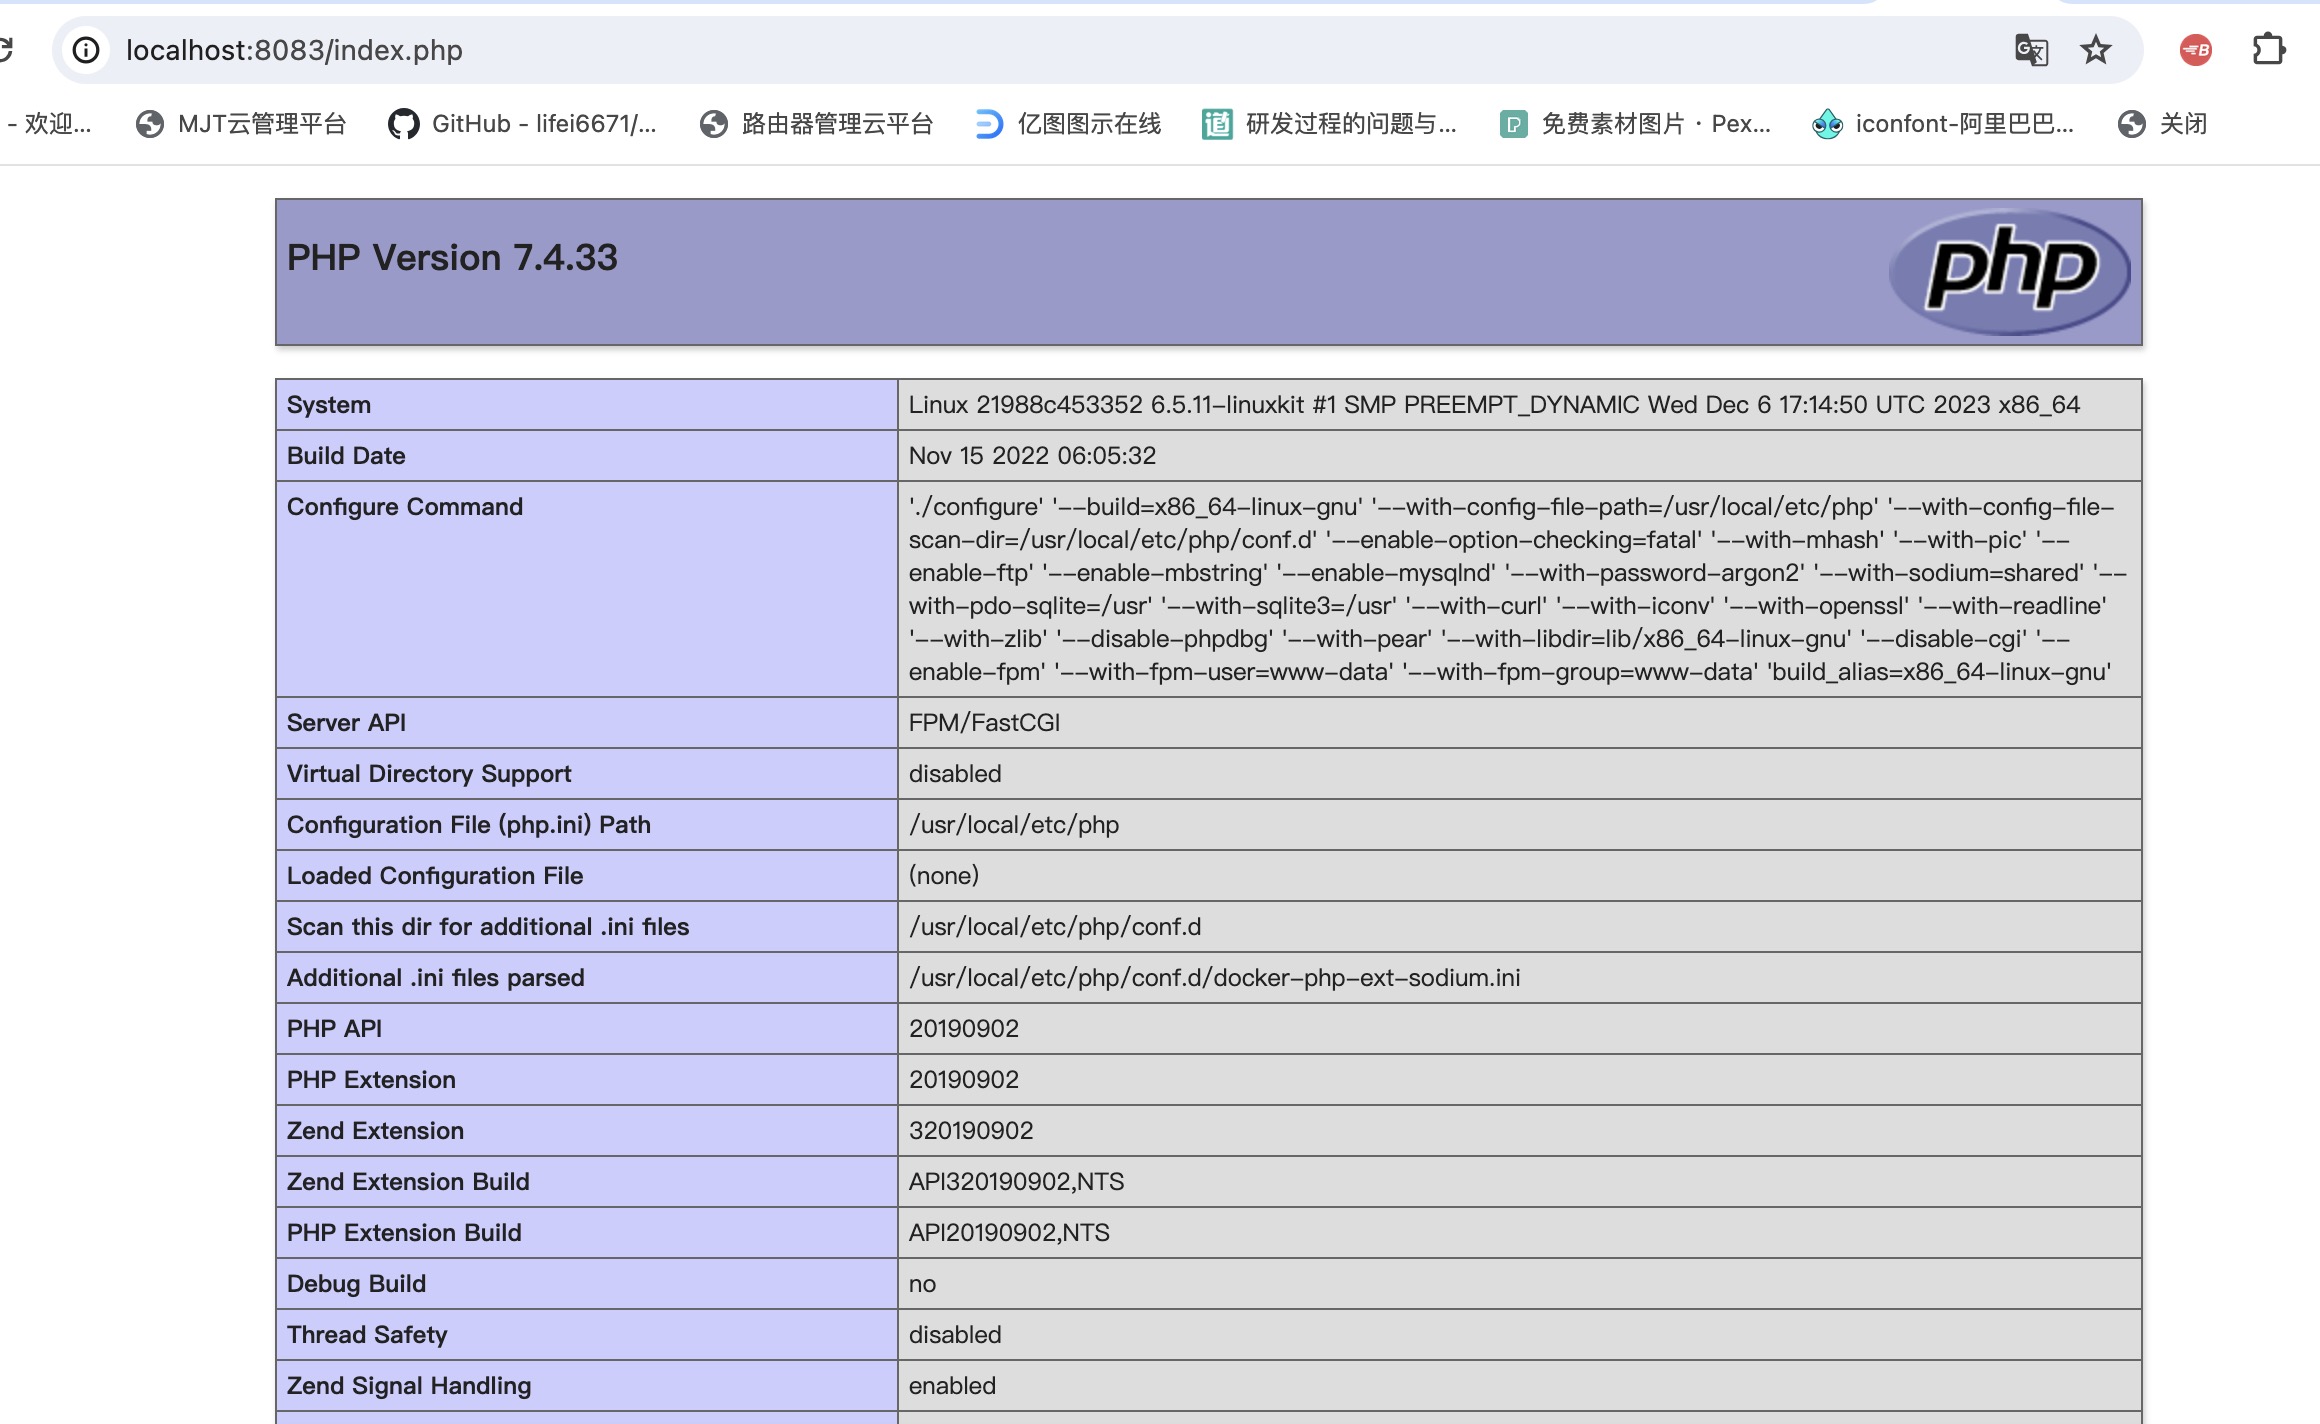Screen dimensions: 2320x1424
Task: Click the disabled value for Thread Safety
Action: click(955, 1335)
